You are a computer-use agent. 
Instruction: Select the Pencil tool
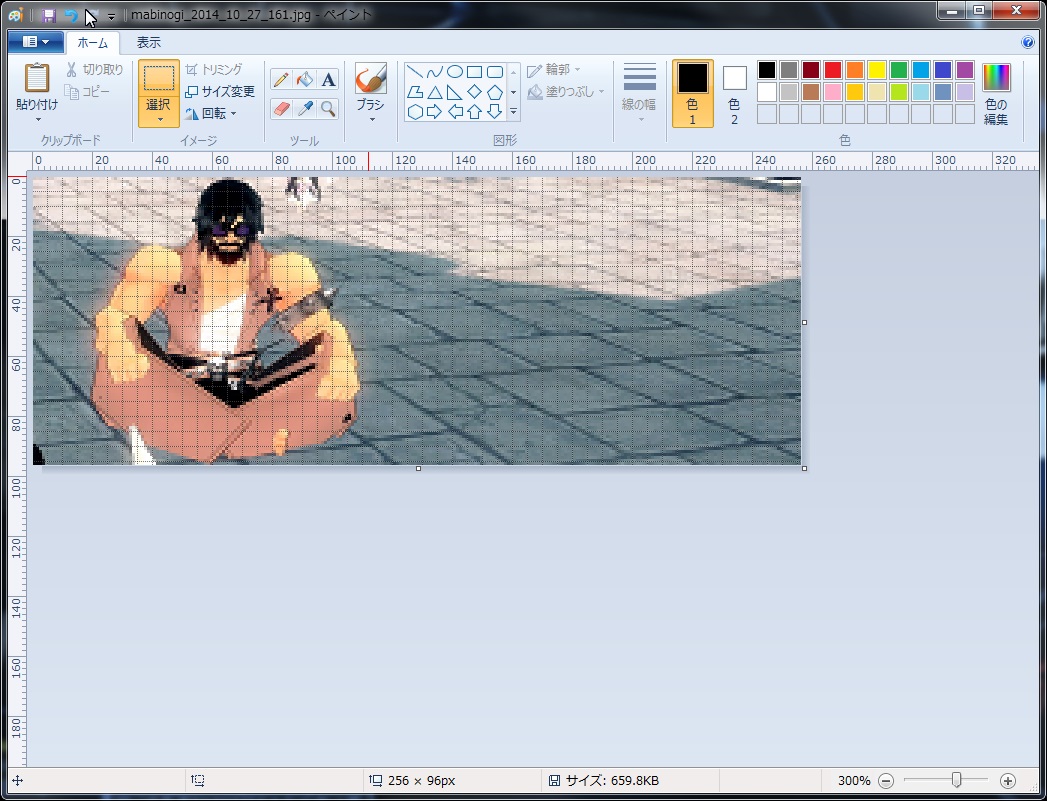point(281,80)
